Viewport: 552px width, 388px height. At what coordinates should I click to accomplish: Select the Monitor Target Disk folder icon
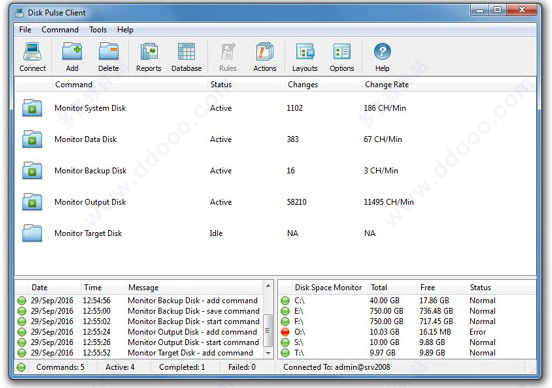[x=32, y=233]
